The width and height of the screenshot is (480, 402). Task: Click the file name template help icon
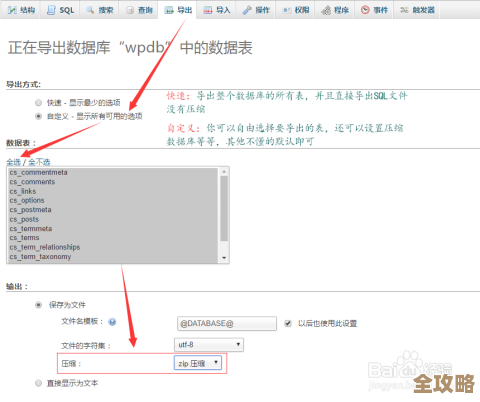point(112,322)
